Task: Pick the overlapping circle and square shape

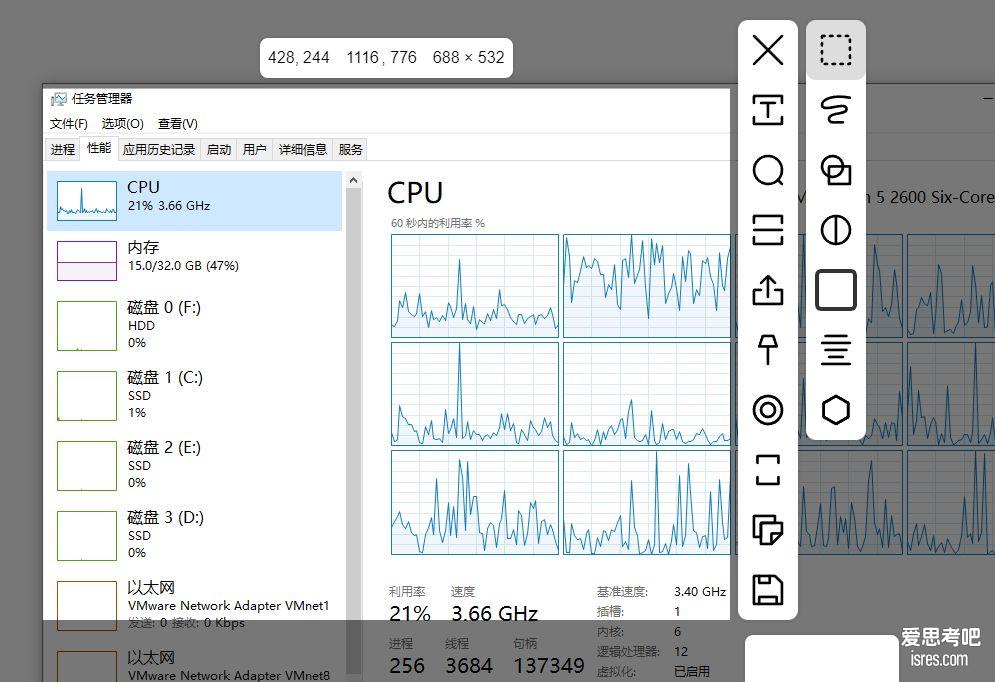Action: (836, 170)
